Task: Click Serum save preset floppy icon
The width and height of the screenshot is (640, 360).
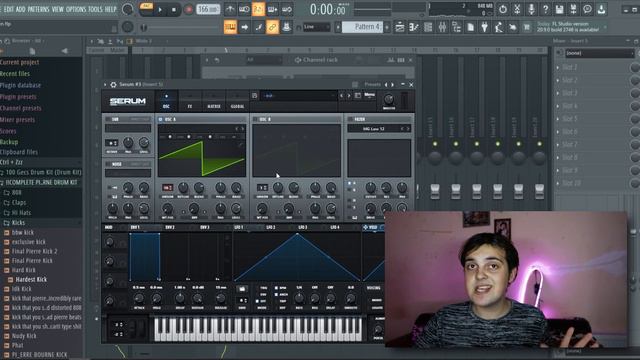Action: pos(254,96)
